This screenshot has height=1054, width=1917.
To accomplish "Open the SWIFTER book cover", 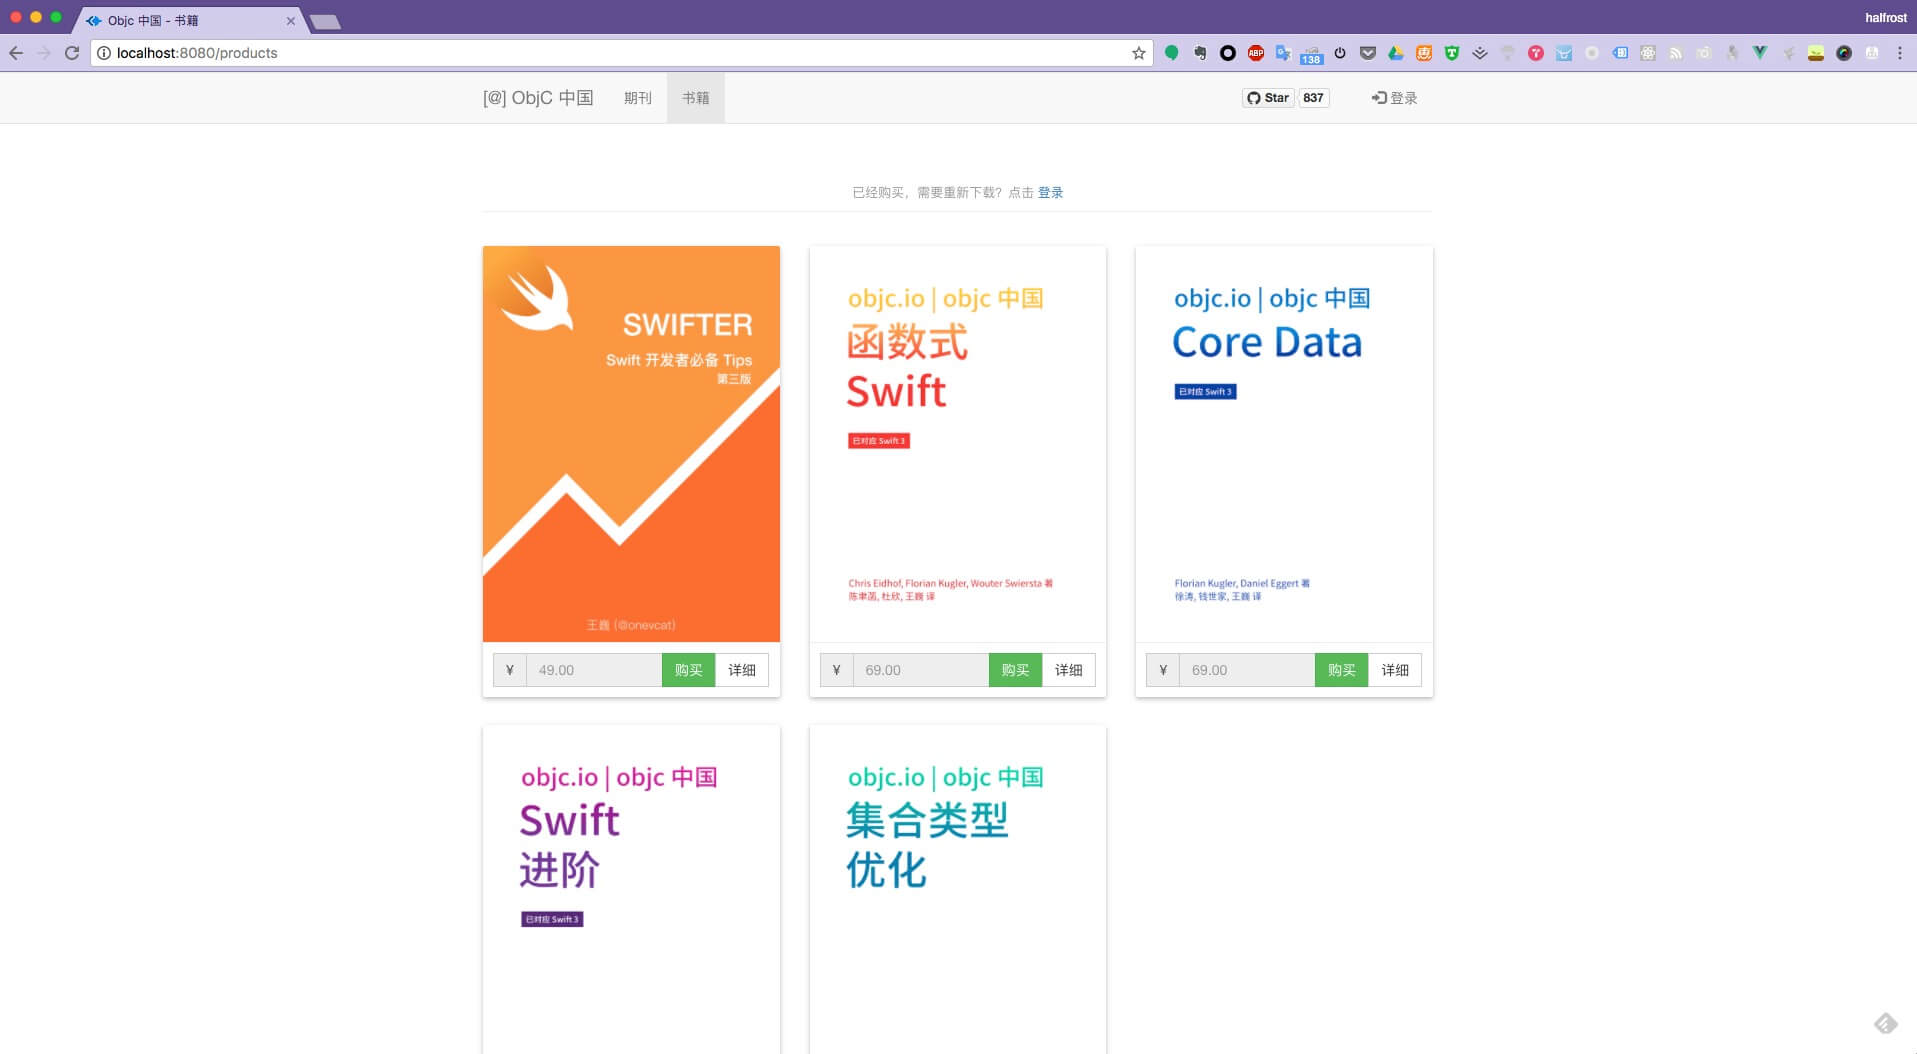I will 631,444.
